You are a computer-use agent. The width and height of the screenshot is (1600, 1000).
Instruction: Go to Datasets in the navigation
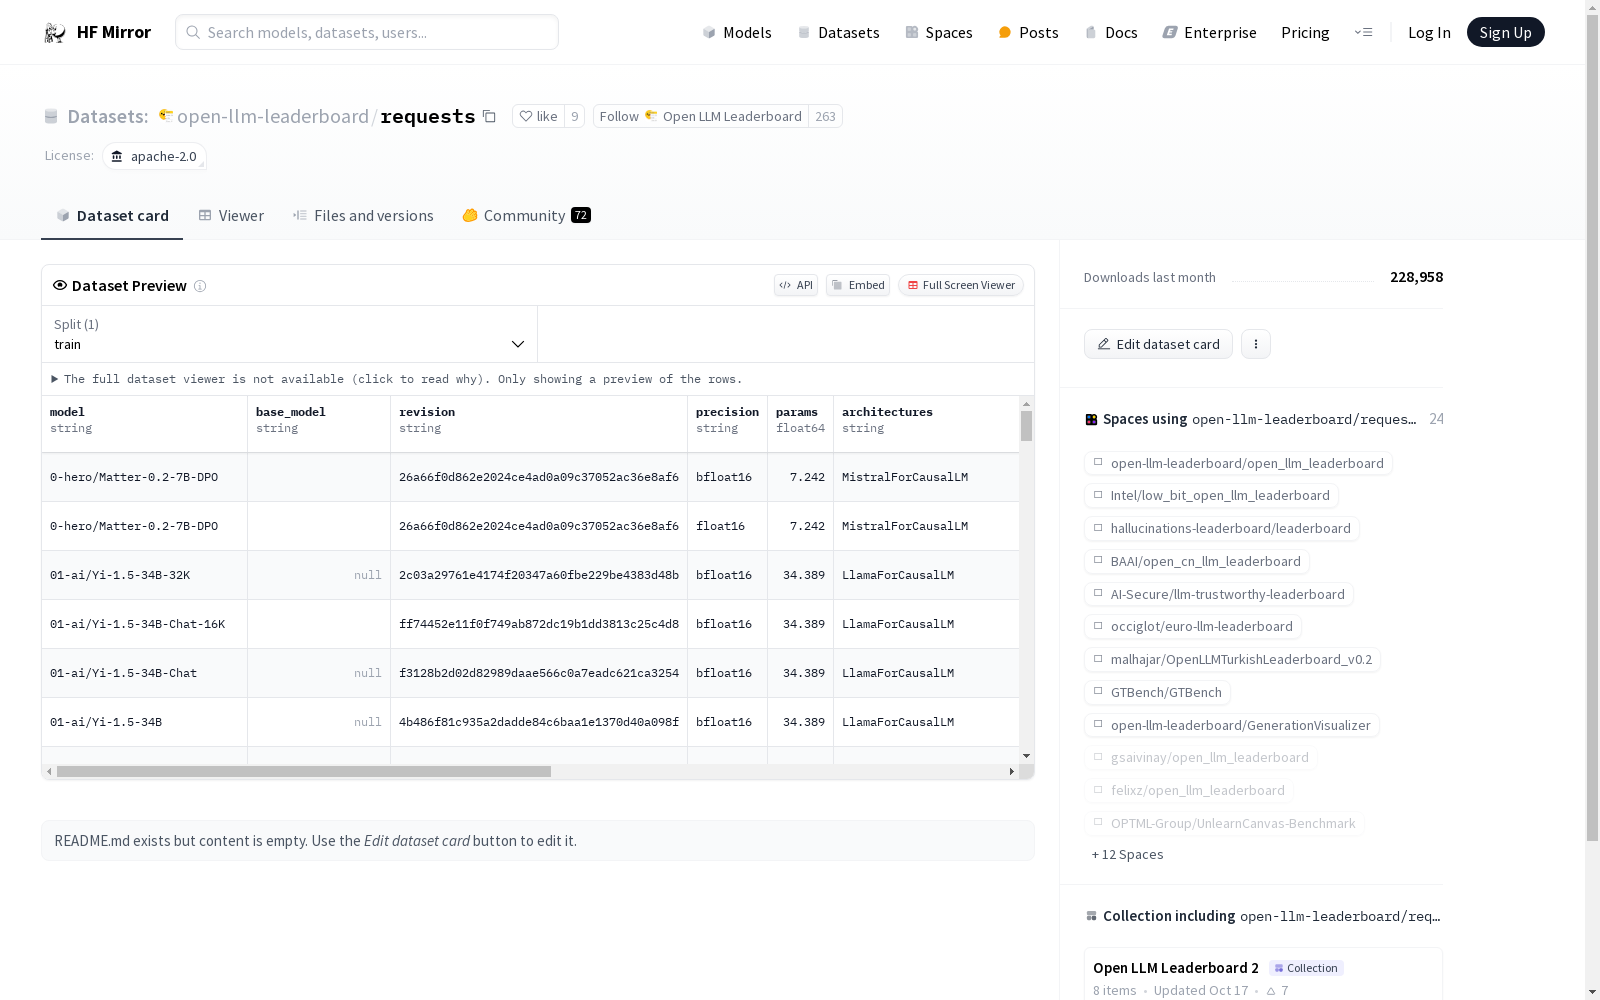click(838, 33)
